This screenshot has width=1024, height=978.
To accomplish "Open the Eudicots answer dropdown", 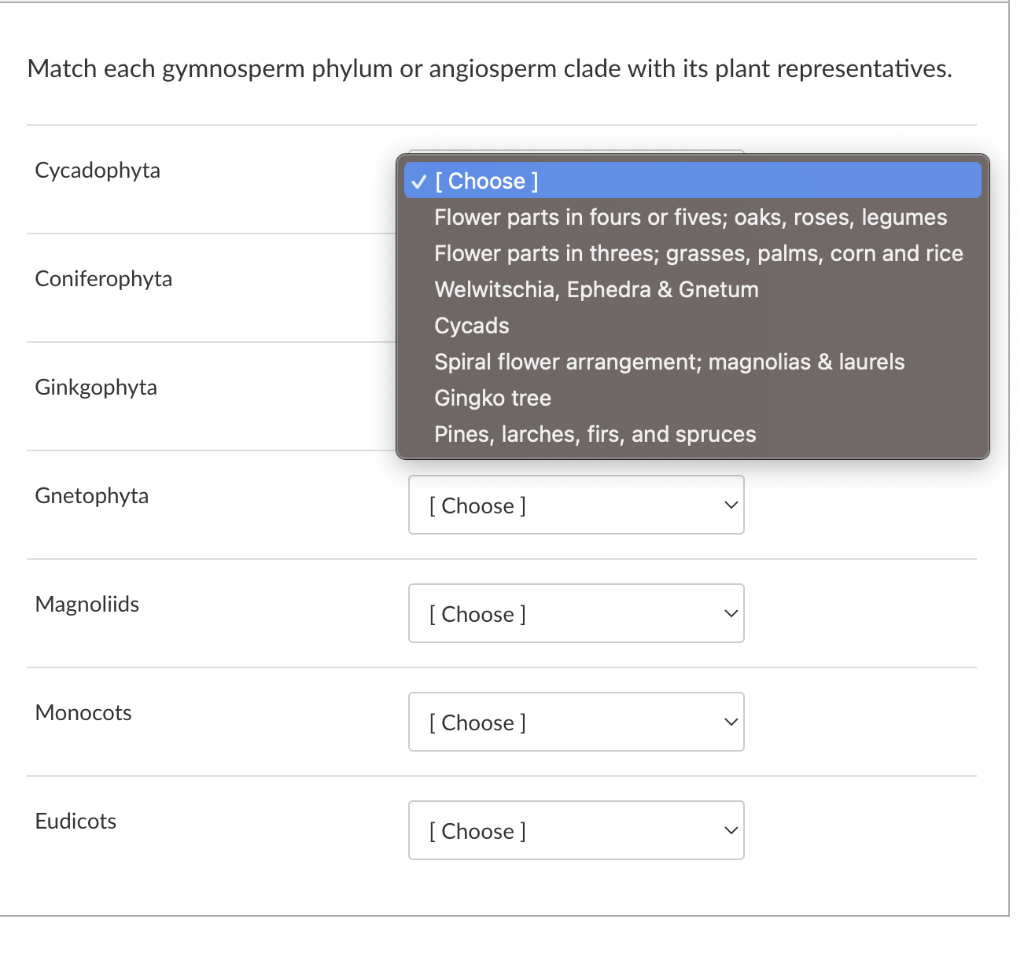I will pos(576,830).
